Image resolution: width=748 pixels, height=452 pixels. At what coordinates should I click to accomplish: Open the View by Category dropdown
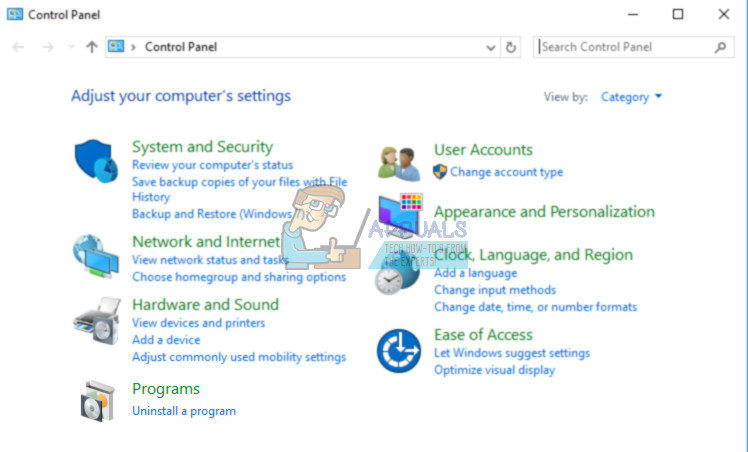[x=631, y=97]
